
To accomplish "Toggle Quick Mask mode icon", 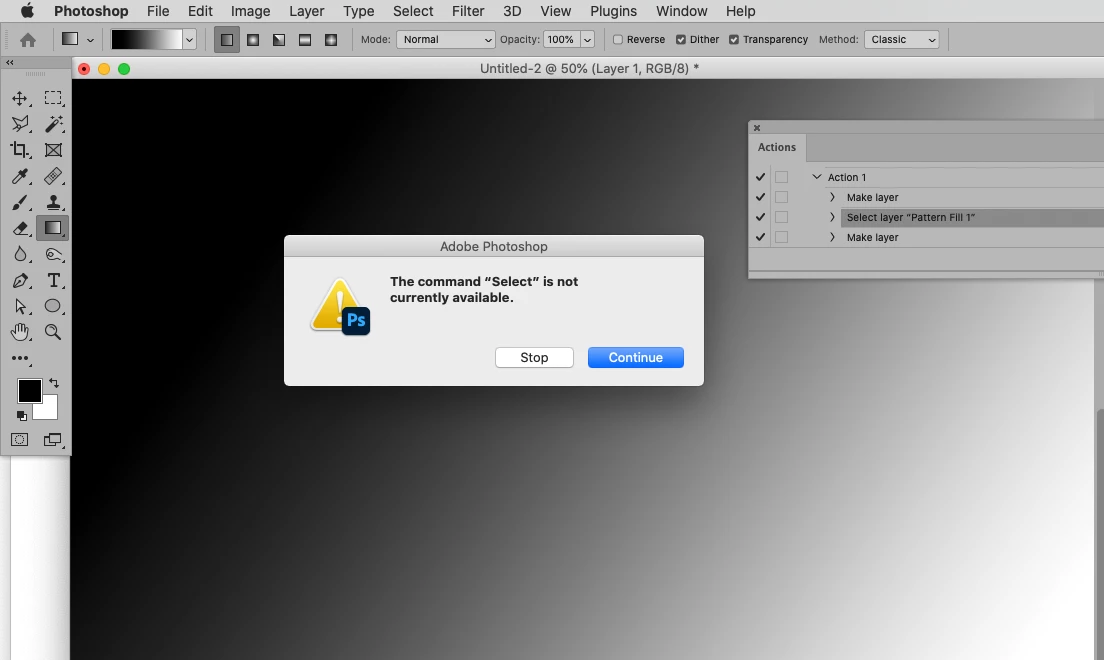I will pos(20,440).
